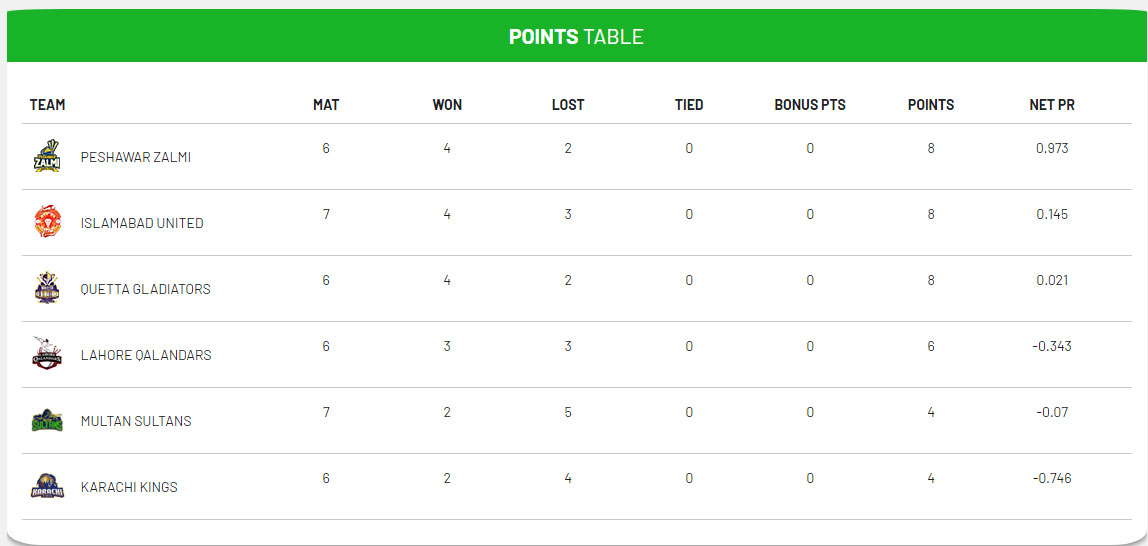Click the TEAM column header
This screenshot has width=1148, height=546.
(x=48, y=105)
